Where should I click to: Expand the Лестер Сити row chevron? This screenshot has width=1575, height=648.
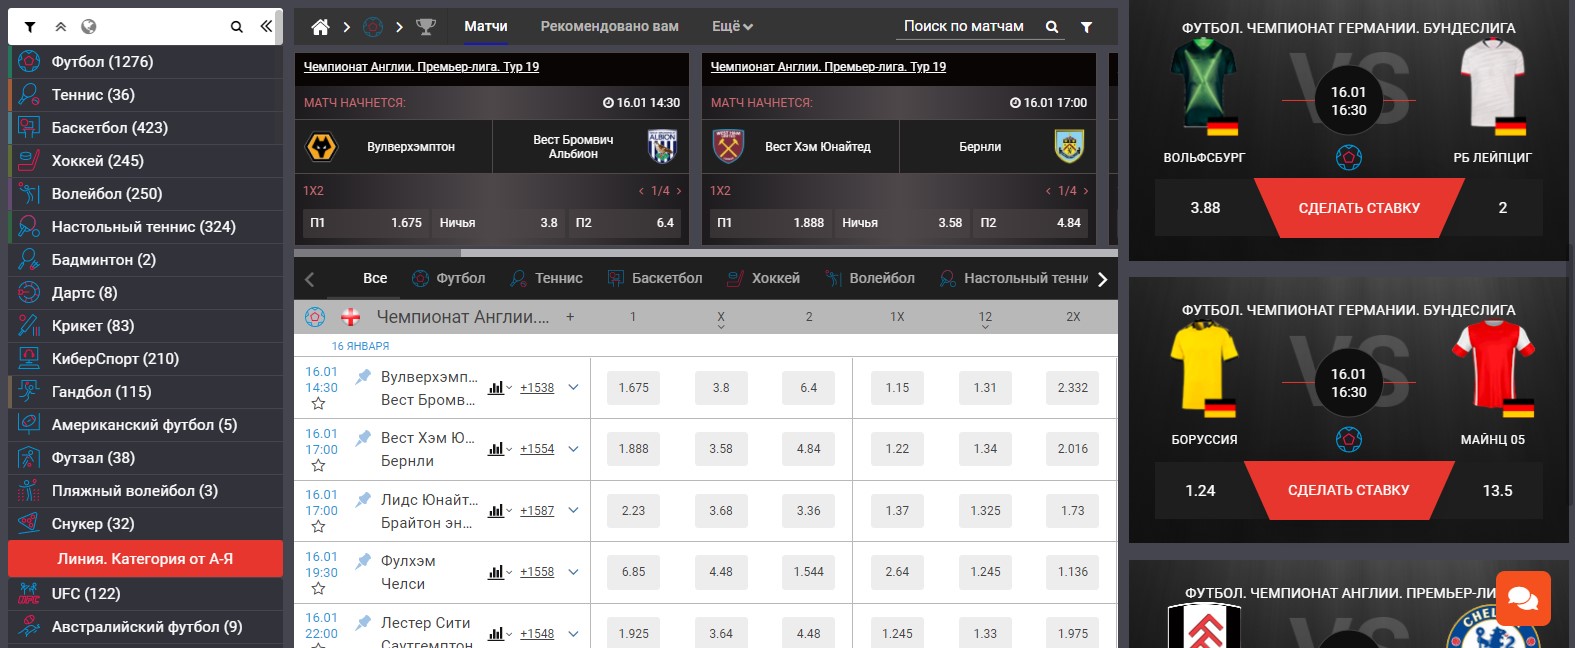573,633
